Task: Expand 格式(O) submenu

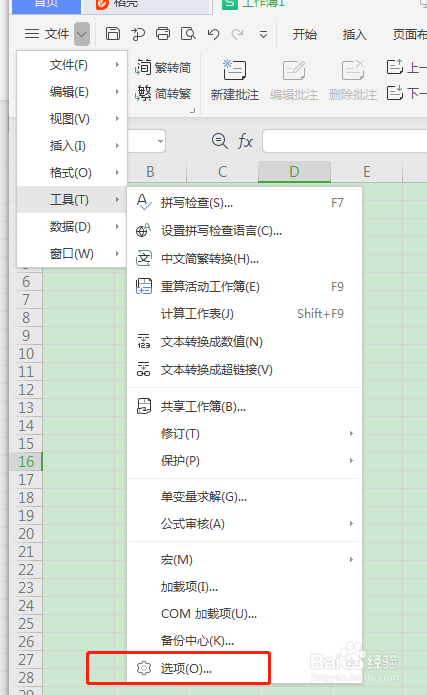Action: coord(72,172)
